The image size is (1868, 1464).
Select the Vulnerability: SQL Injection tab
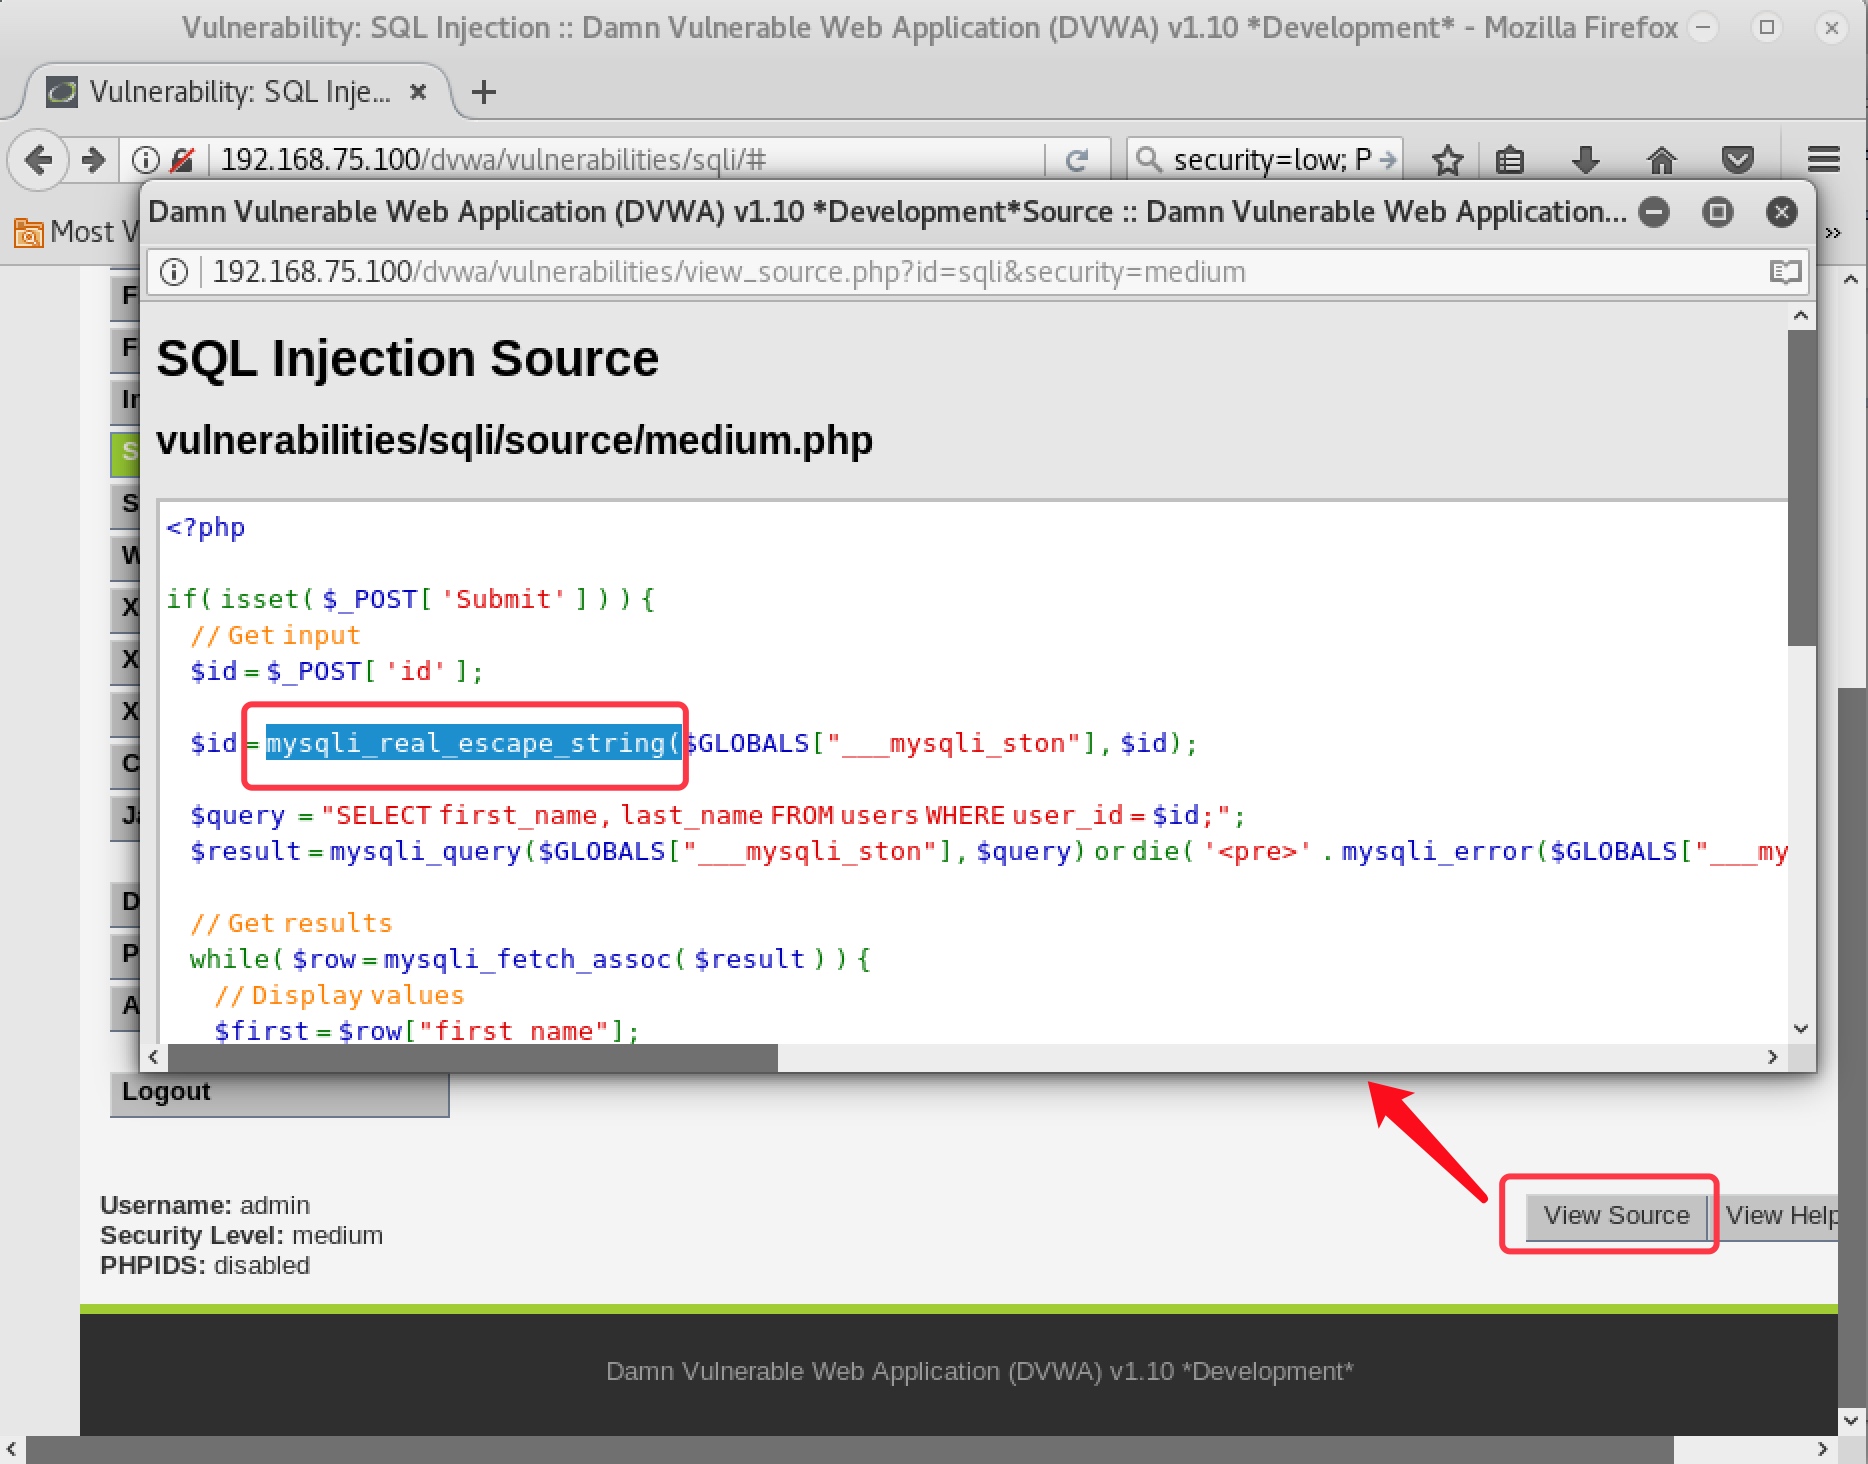tap(240, 92)
